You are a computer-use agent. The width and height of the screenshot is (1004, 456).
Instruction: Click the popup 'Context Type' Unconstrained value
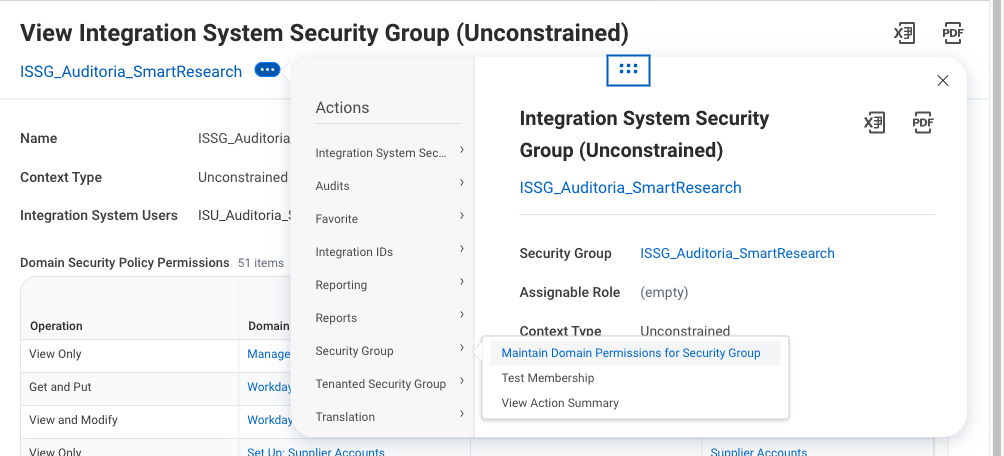tap(685, 331)
